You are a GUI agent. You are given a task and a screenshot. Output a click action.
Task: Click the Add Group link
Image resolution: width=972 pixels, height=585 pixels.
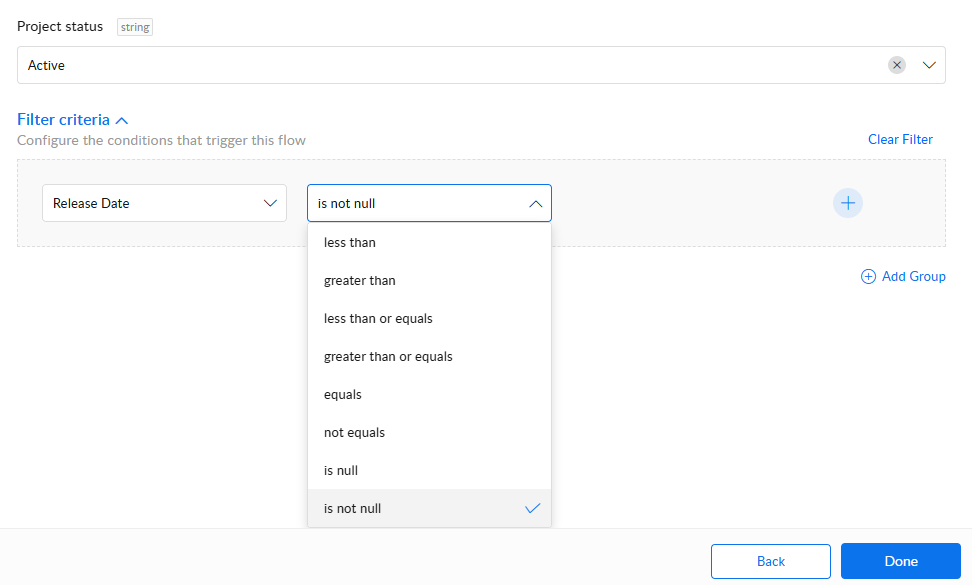pyautogui.click(x=913, y=277)
